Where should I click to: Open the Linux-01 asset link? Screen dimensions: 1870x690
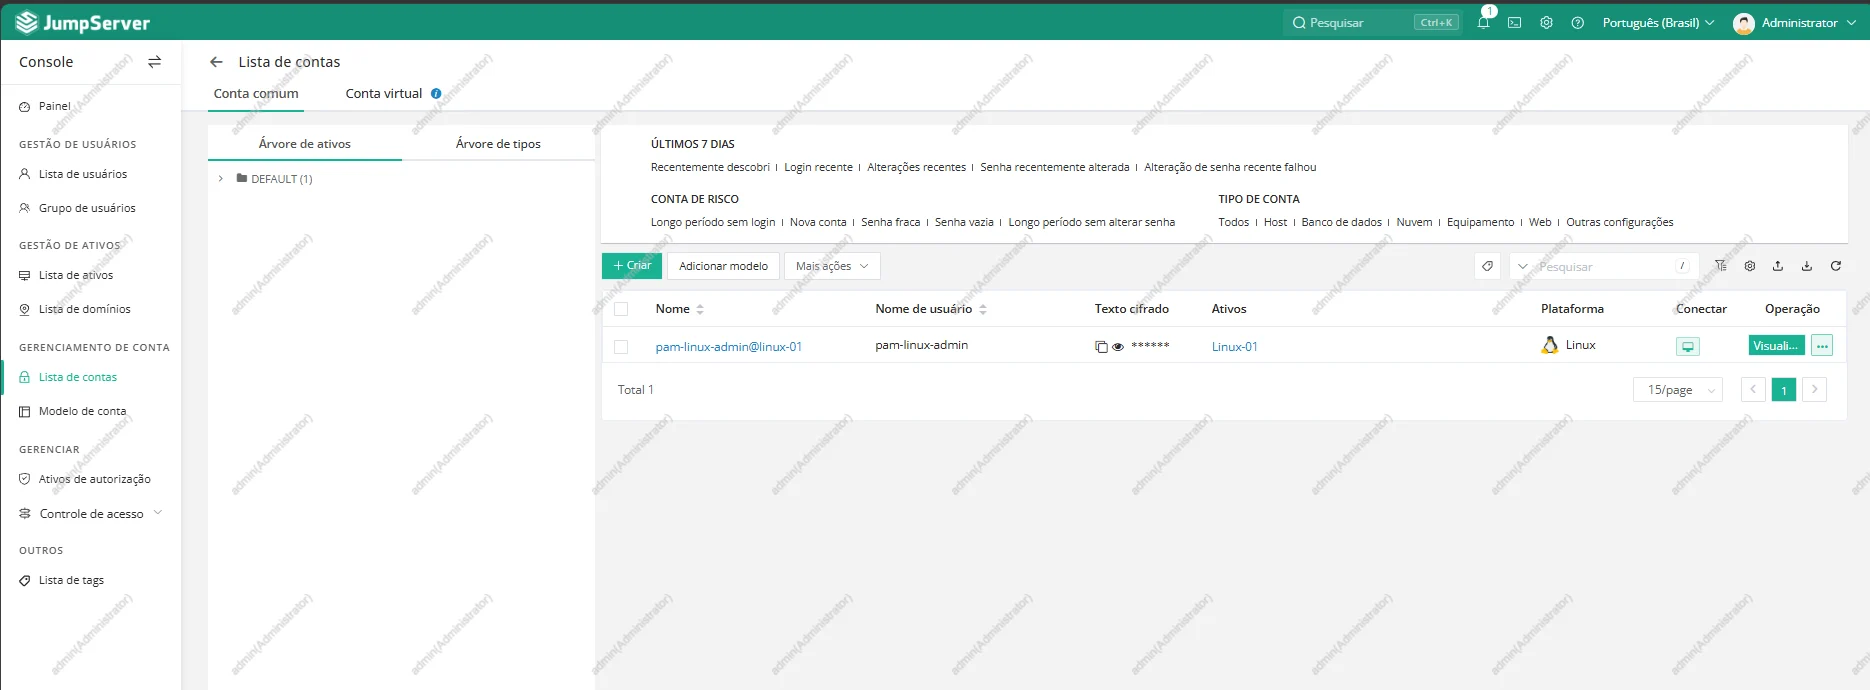(x=1235, y=347)
